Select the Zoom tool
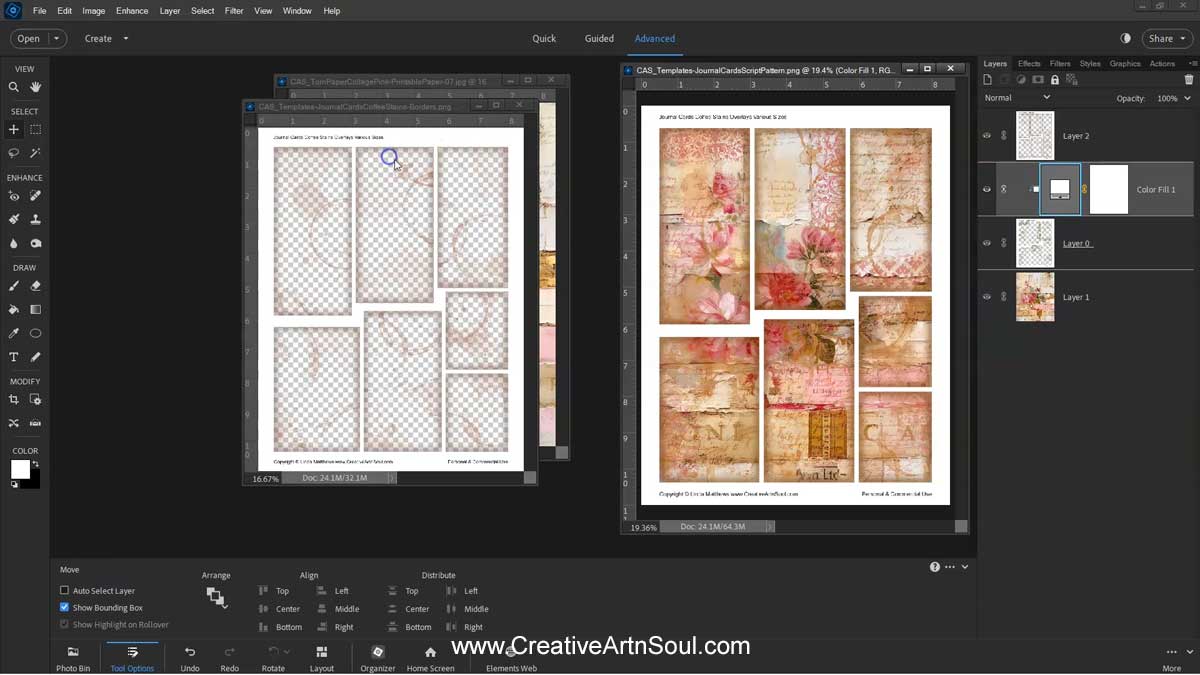This screenshot has width=1200, height=675. pos(13,87)
